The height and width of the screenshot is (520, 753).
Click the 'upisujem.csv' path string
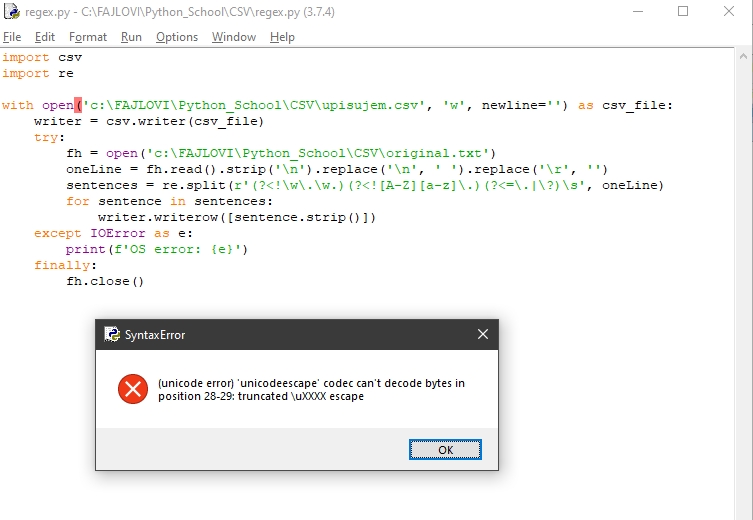pos(254,105)
